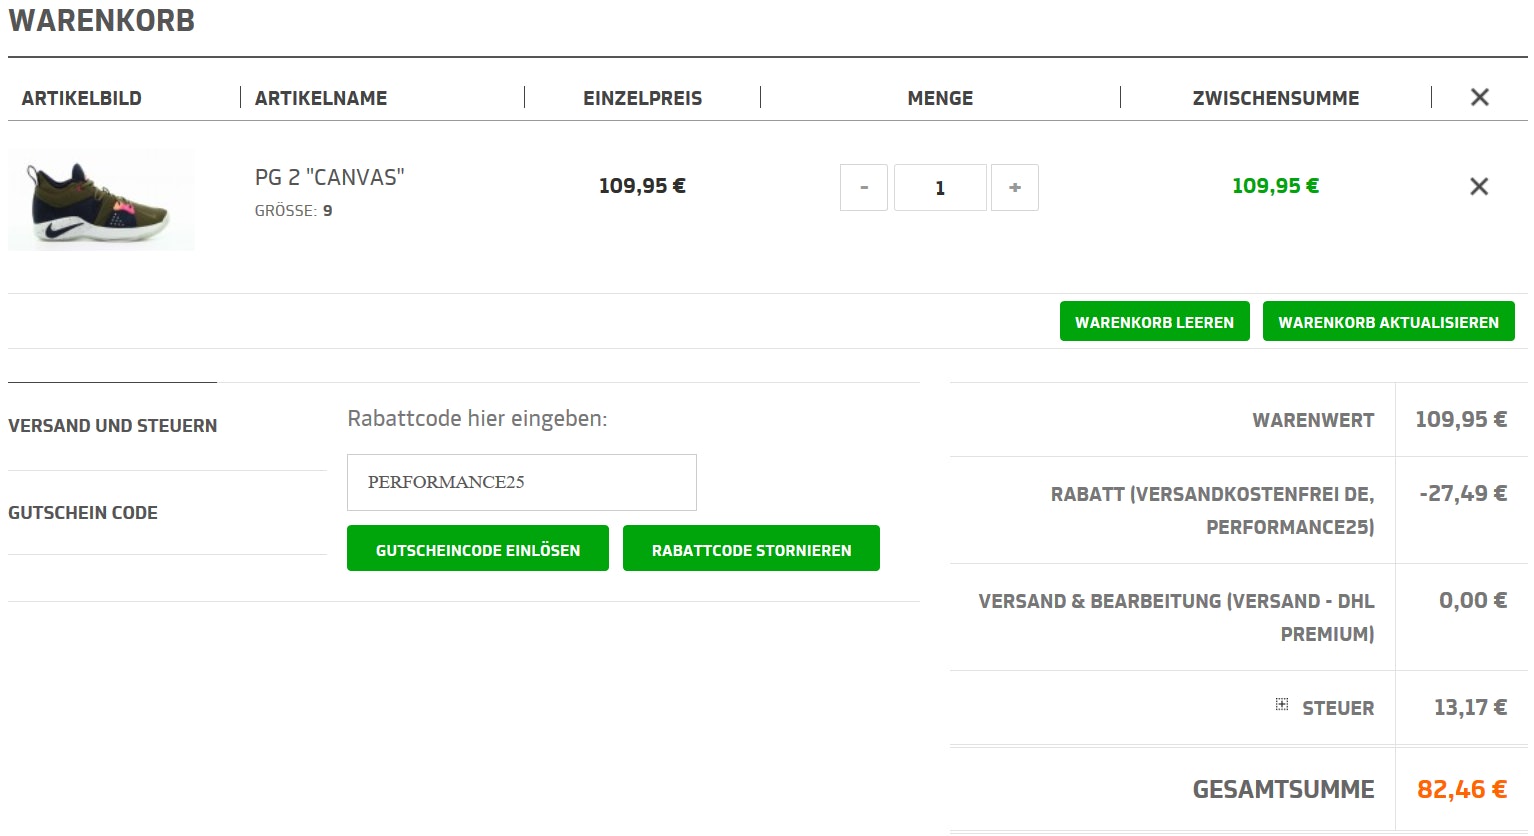
Task: Click the Artikelname column header
Action: (321, 98)
